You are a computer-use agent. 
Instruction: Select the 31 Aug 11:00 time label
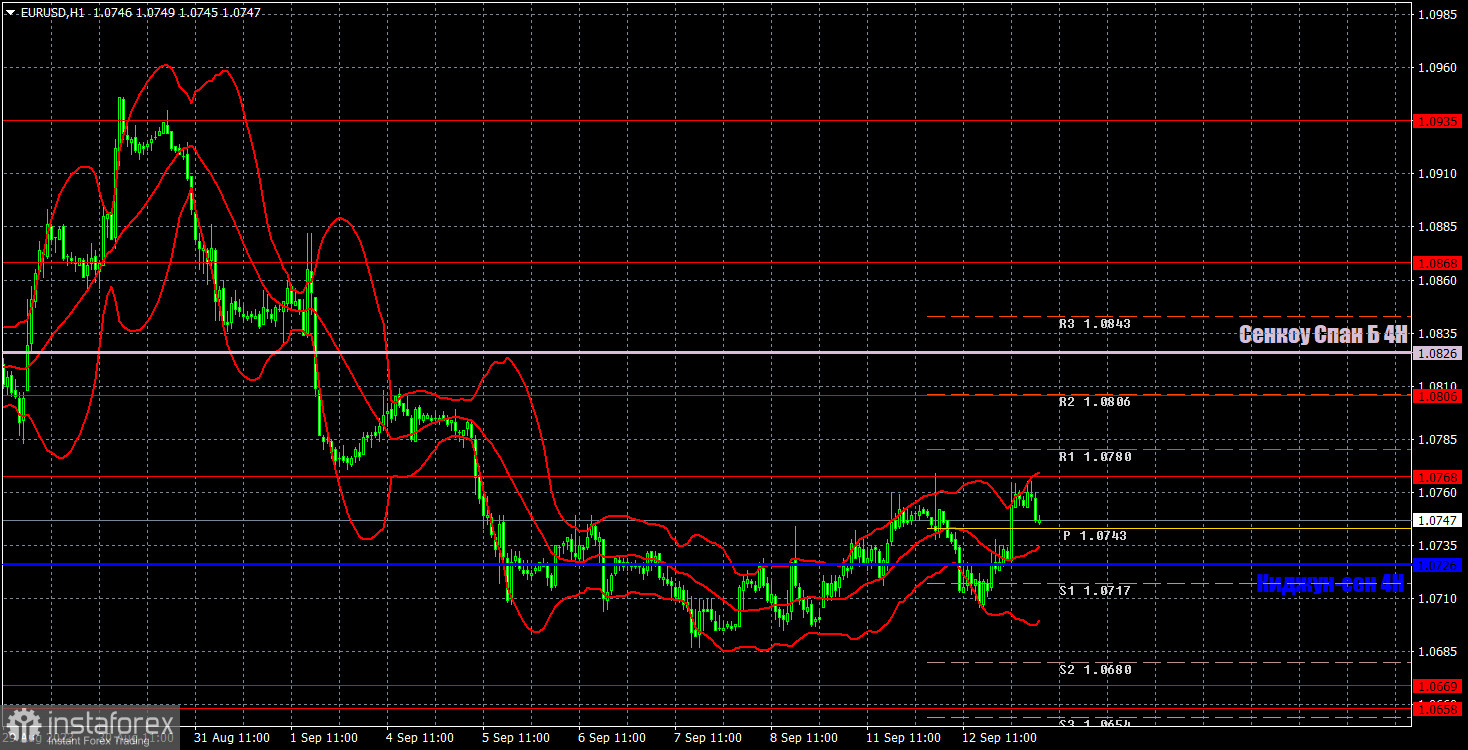[x=231, y=738]
